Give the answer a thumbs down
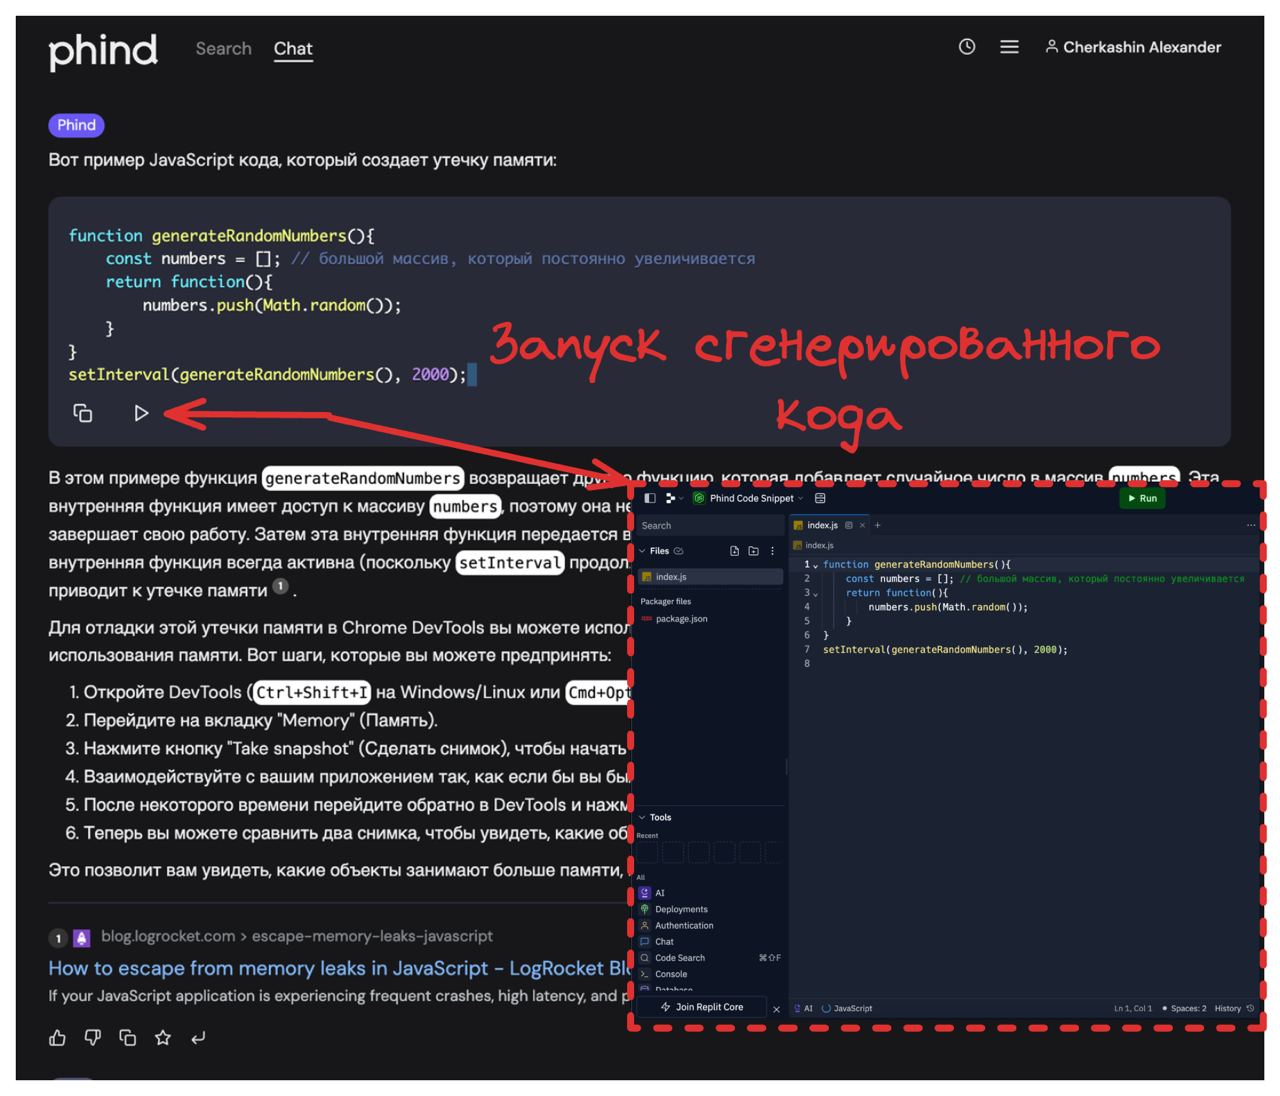 93,1038
